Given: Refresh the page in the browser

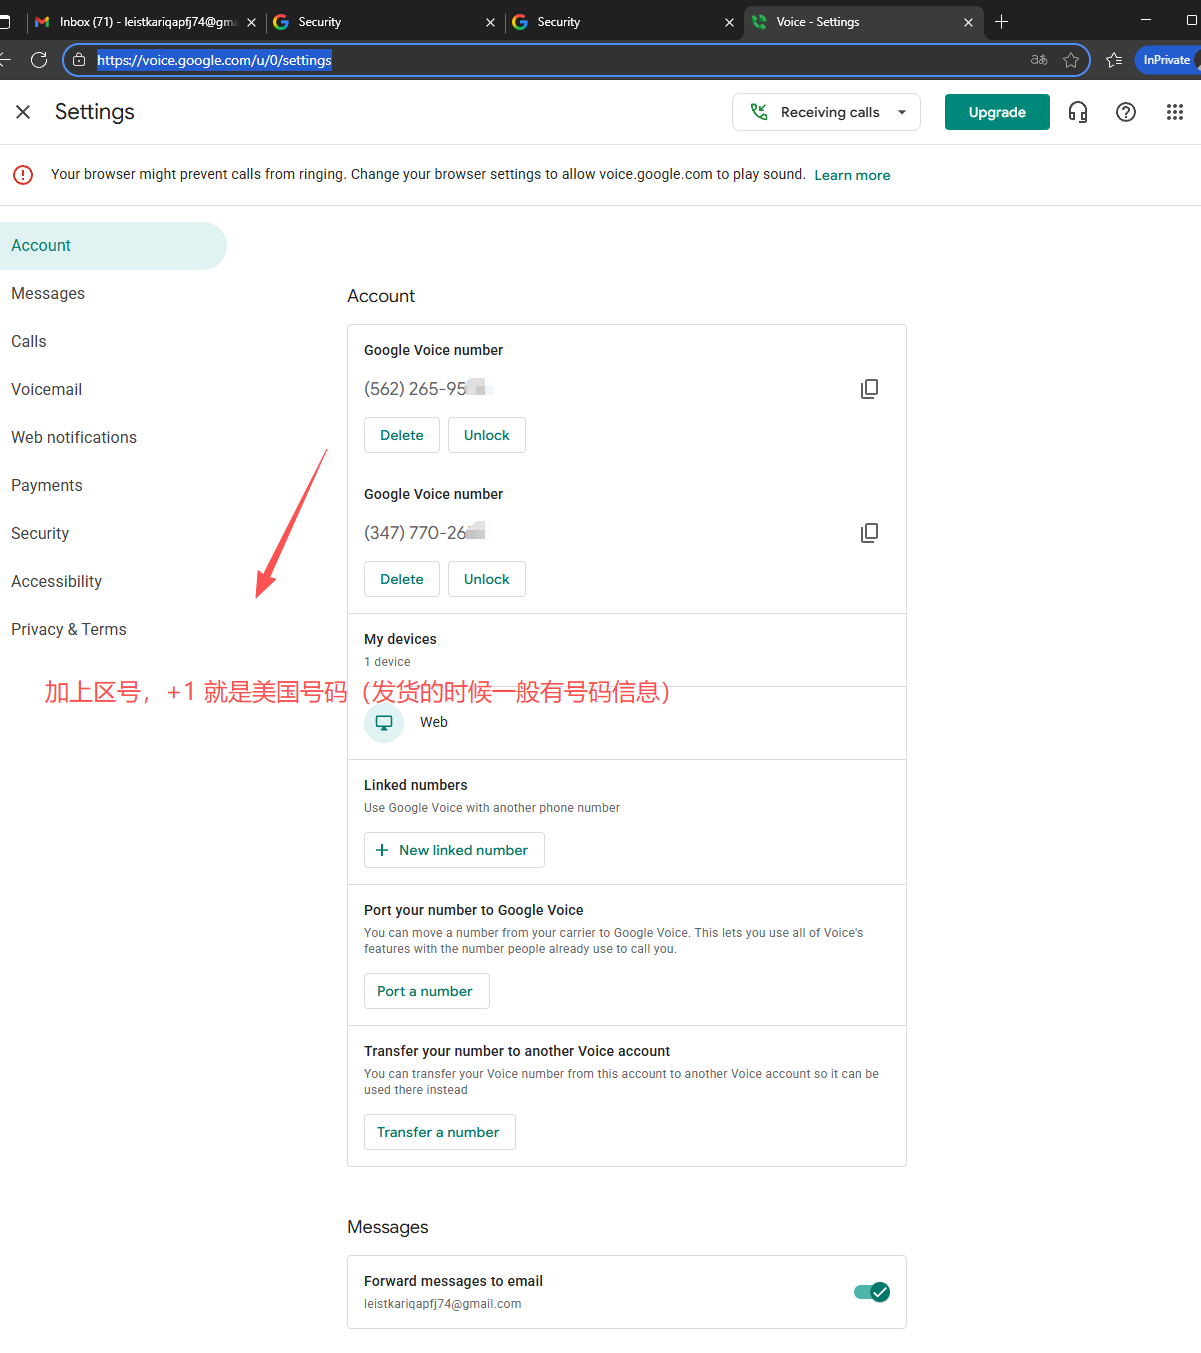Looking at the screenshot, I should tap(39, 60).
